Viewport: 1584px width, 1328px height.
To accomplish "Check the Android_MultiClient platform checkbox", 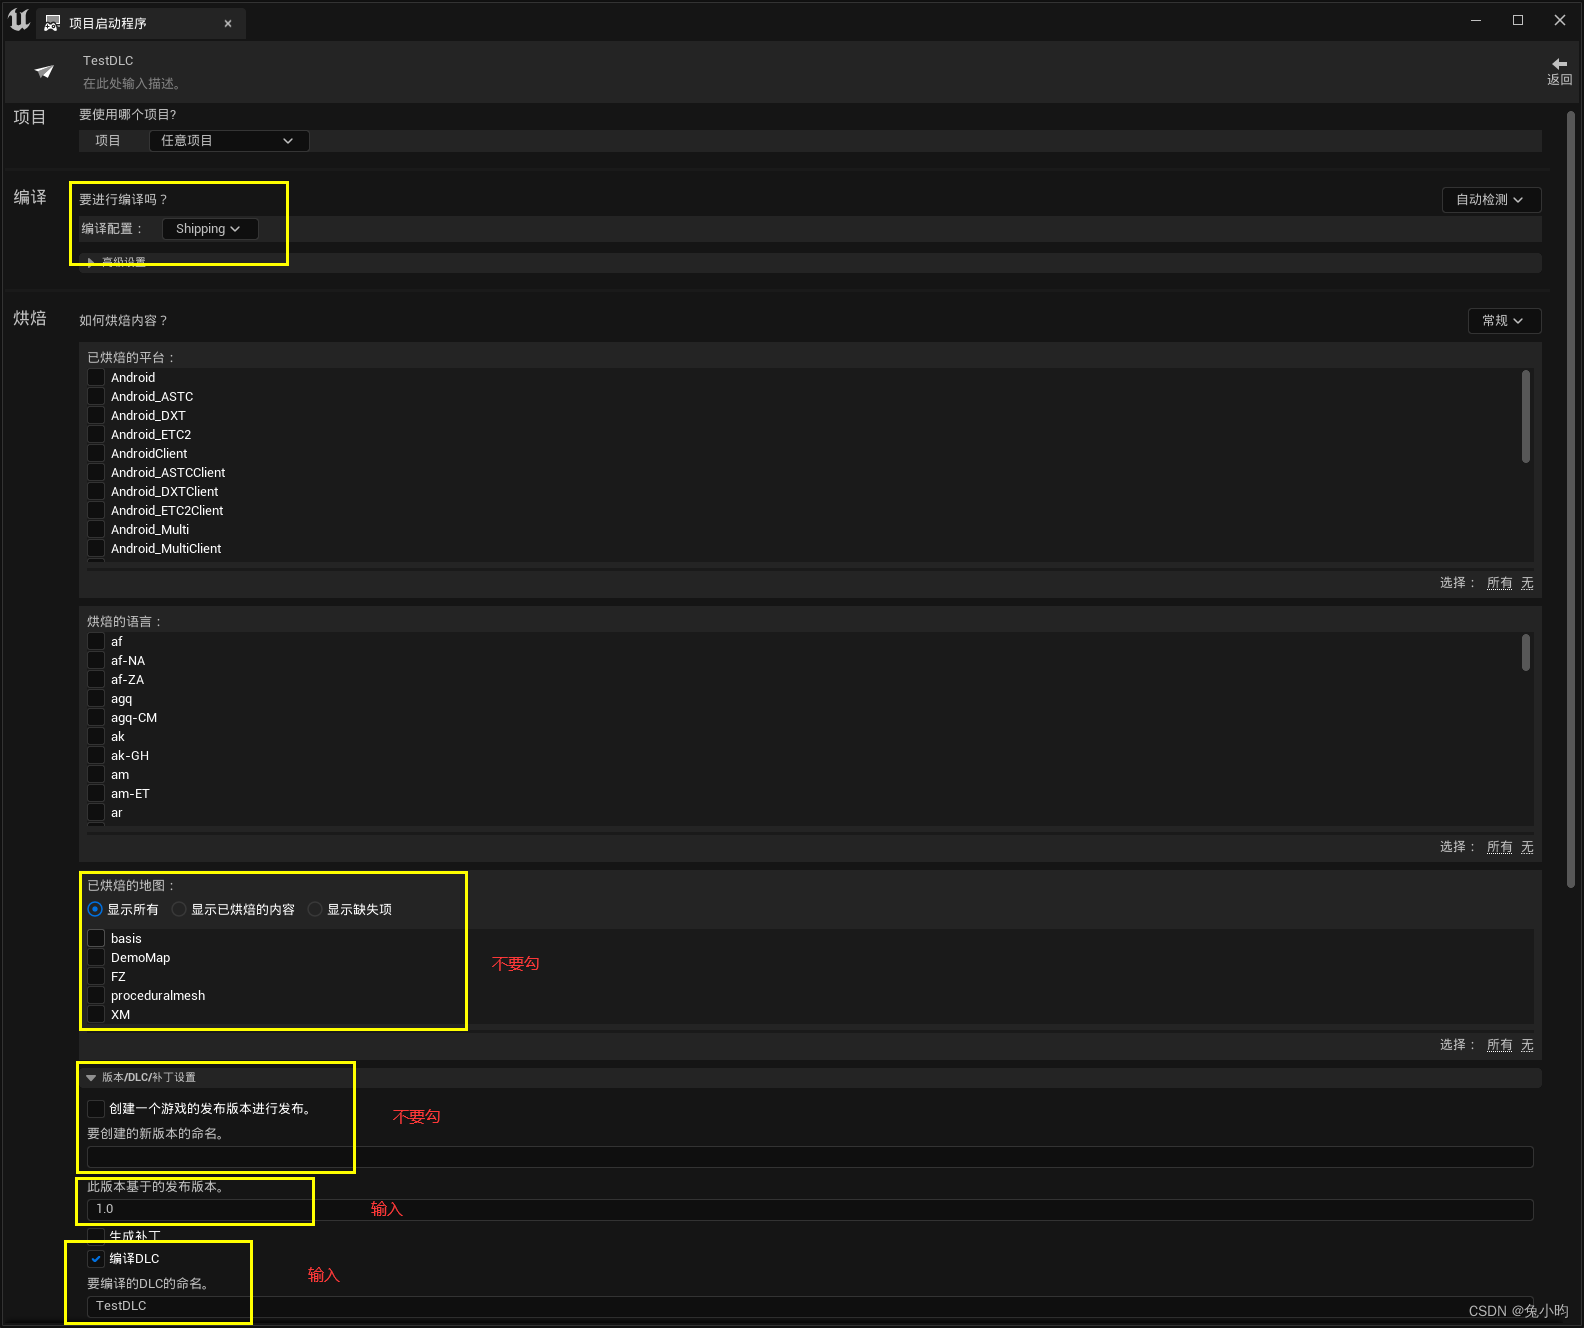I will click(96, 548).
